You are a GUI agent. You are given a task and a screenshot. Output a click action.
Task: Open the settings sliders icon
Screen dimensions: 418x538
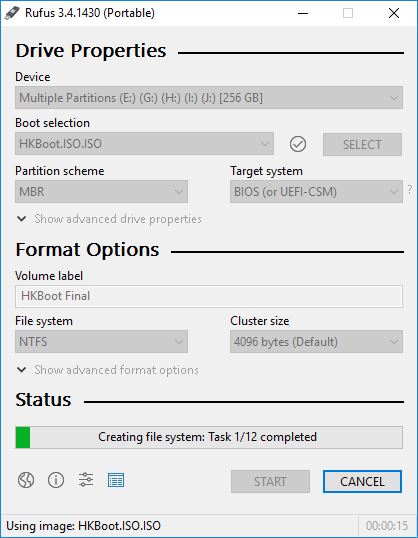coord(85,480)
